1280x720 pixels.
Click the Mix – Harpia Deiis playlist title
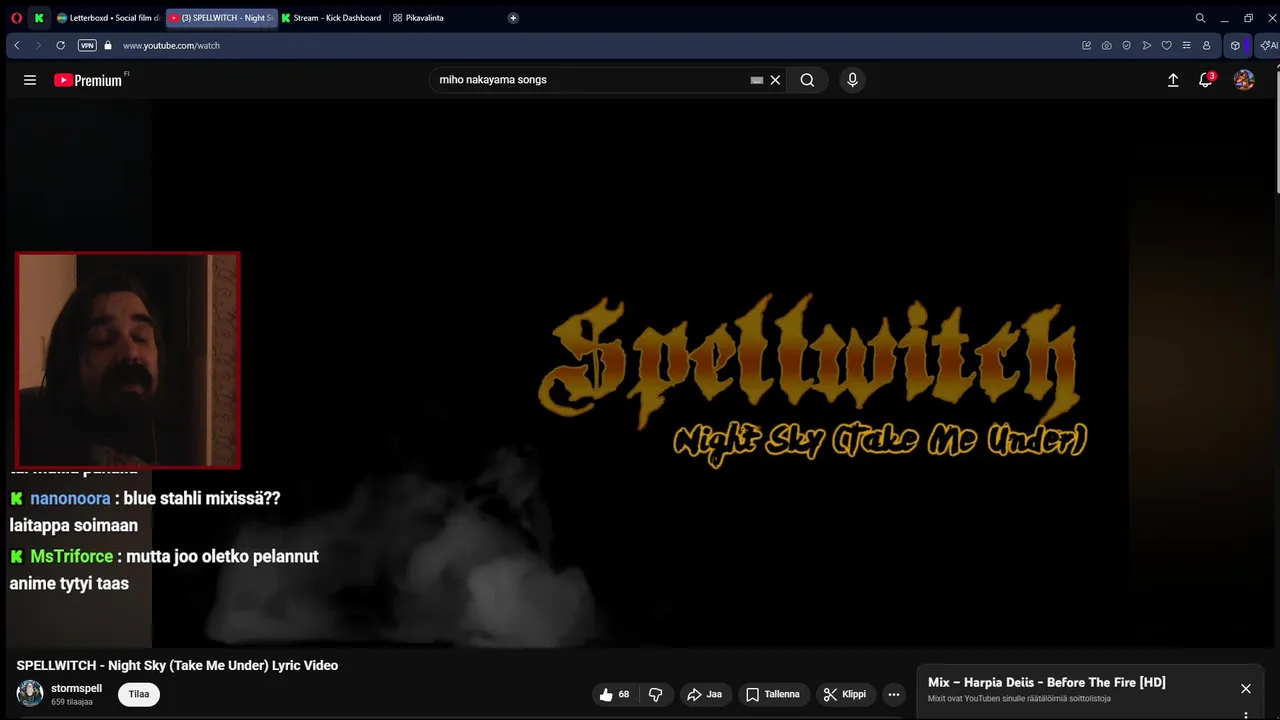[1047, 682]
